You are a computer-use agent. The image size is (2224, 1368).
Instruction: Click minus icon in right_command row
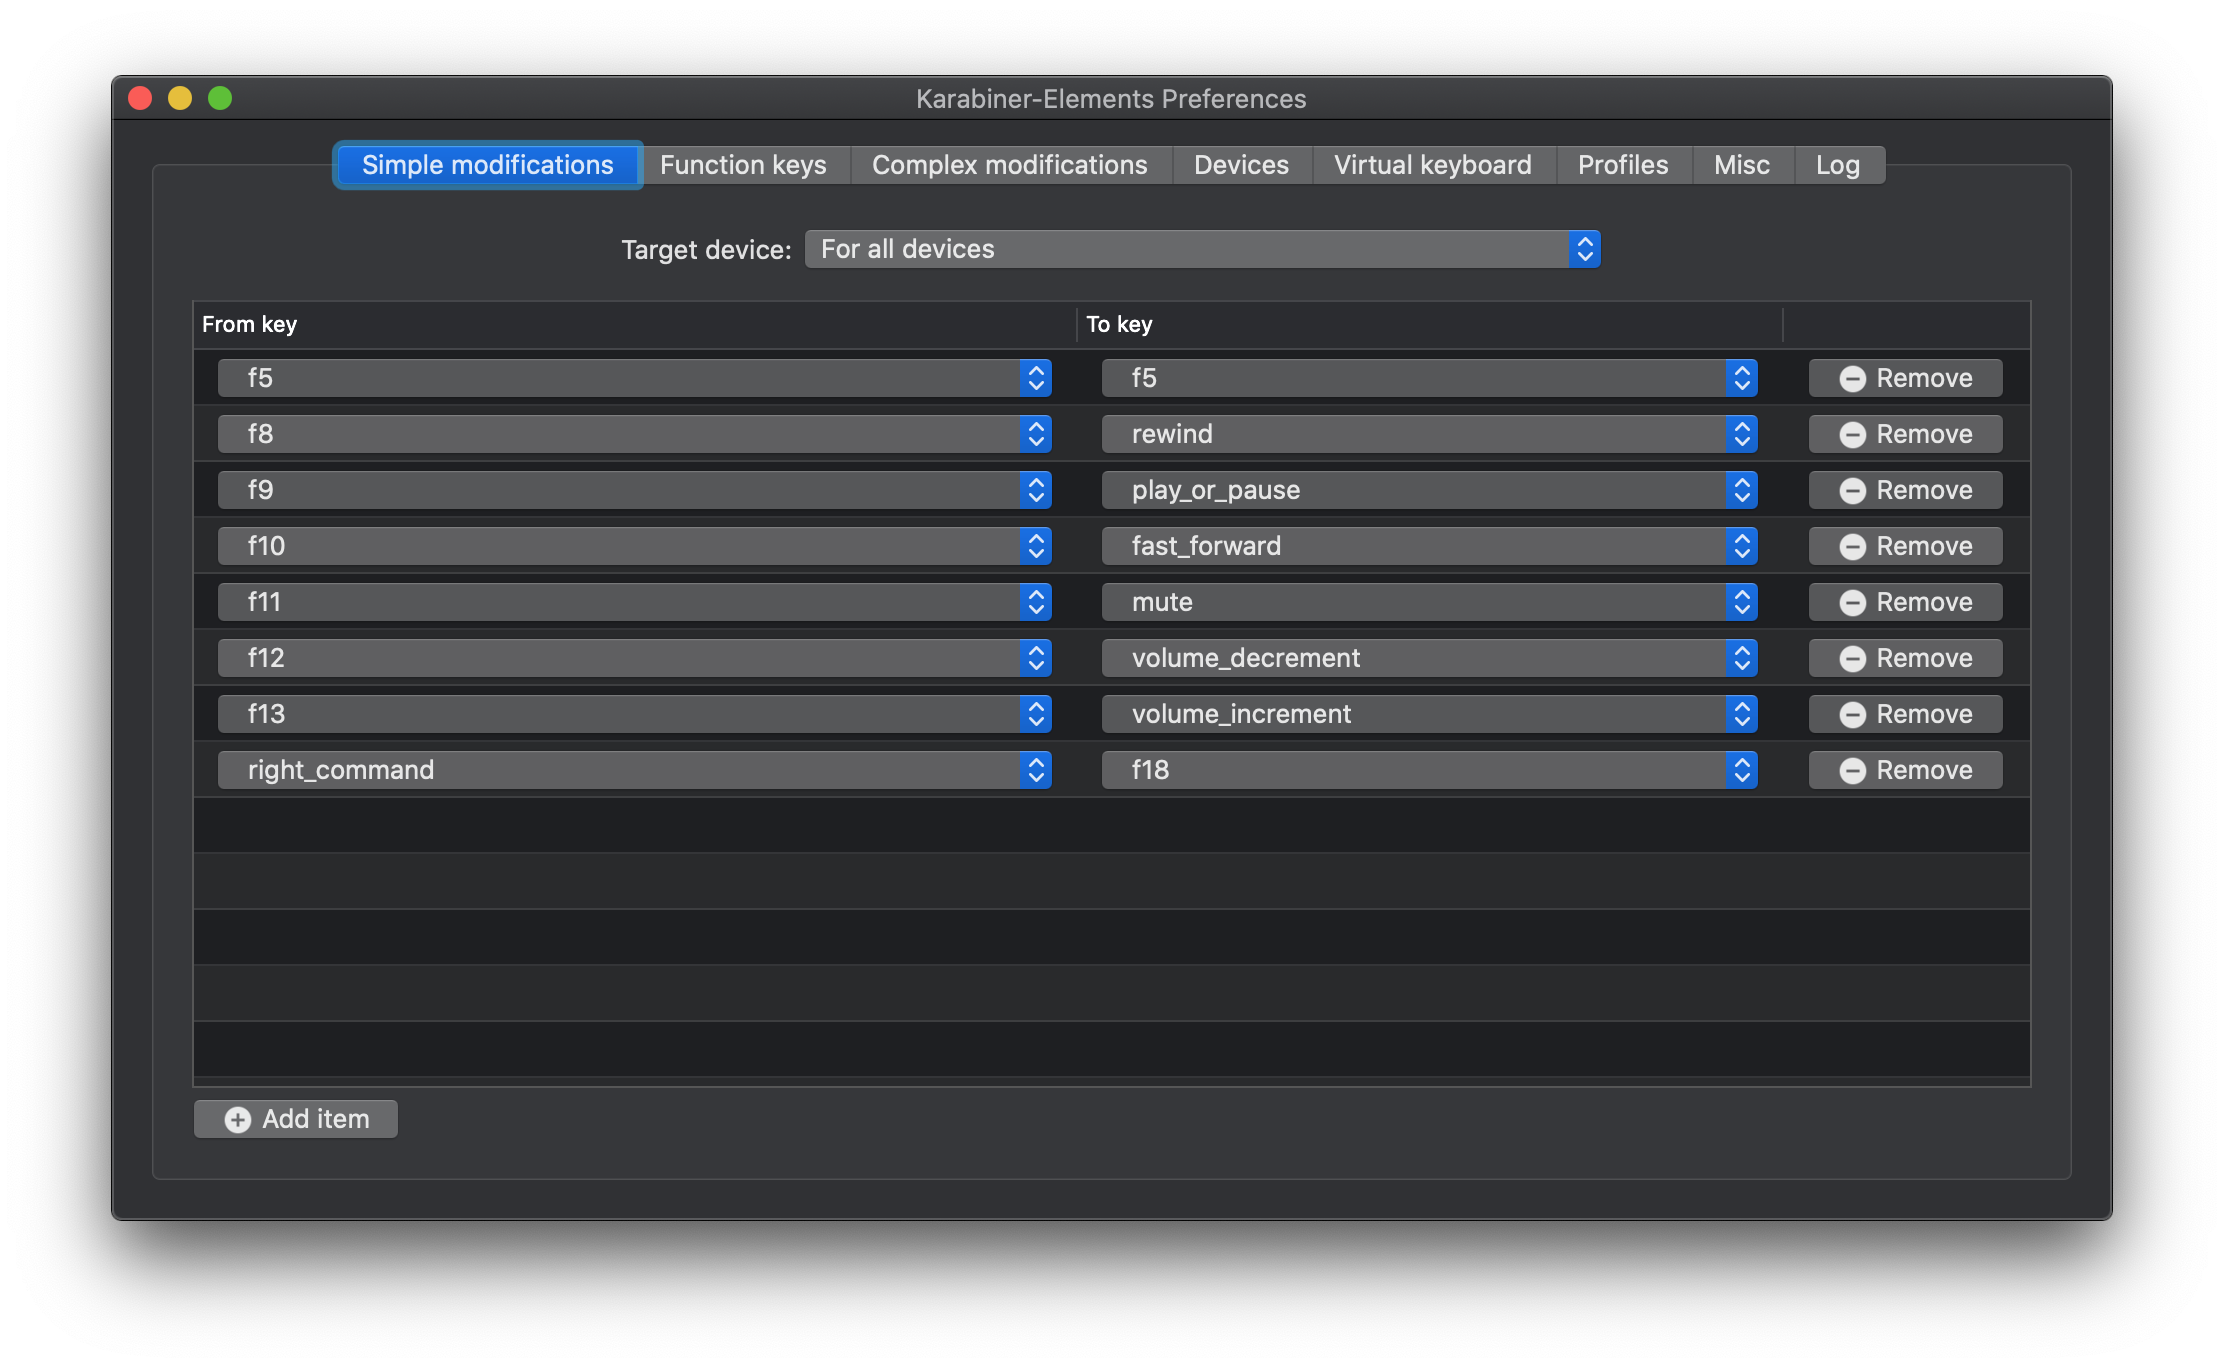point(1852,771)
